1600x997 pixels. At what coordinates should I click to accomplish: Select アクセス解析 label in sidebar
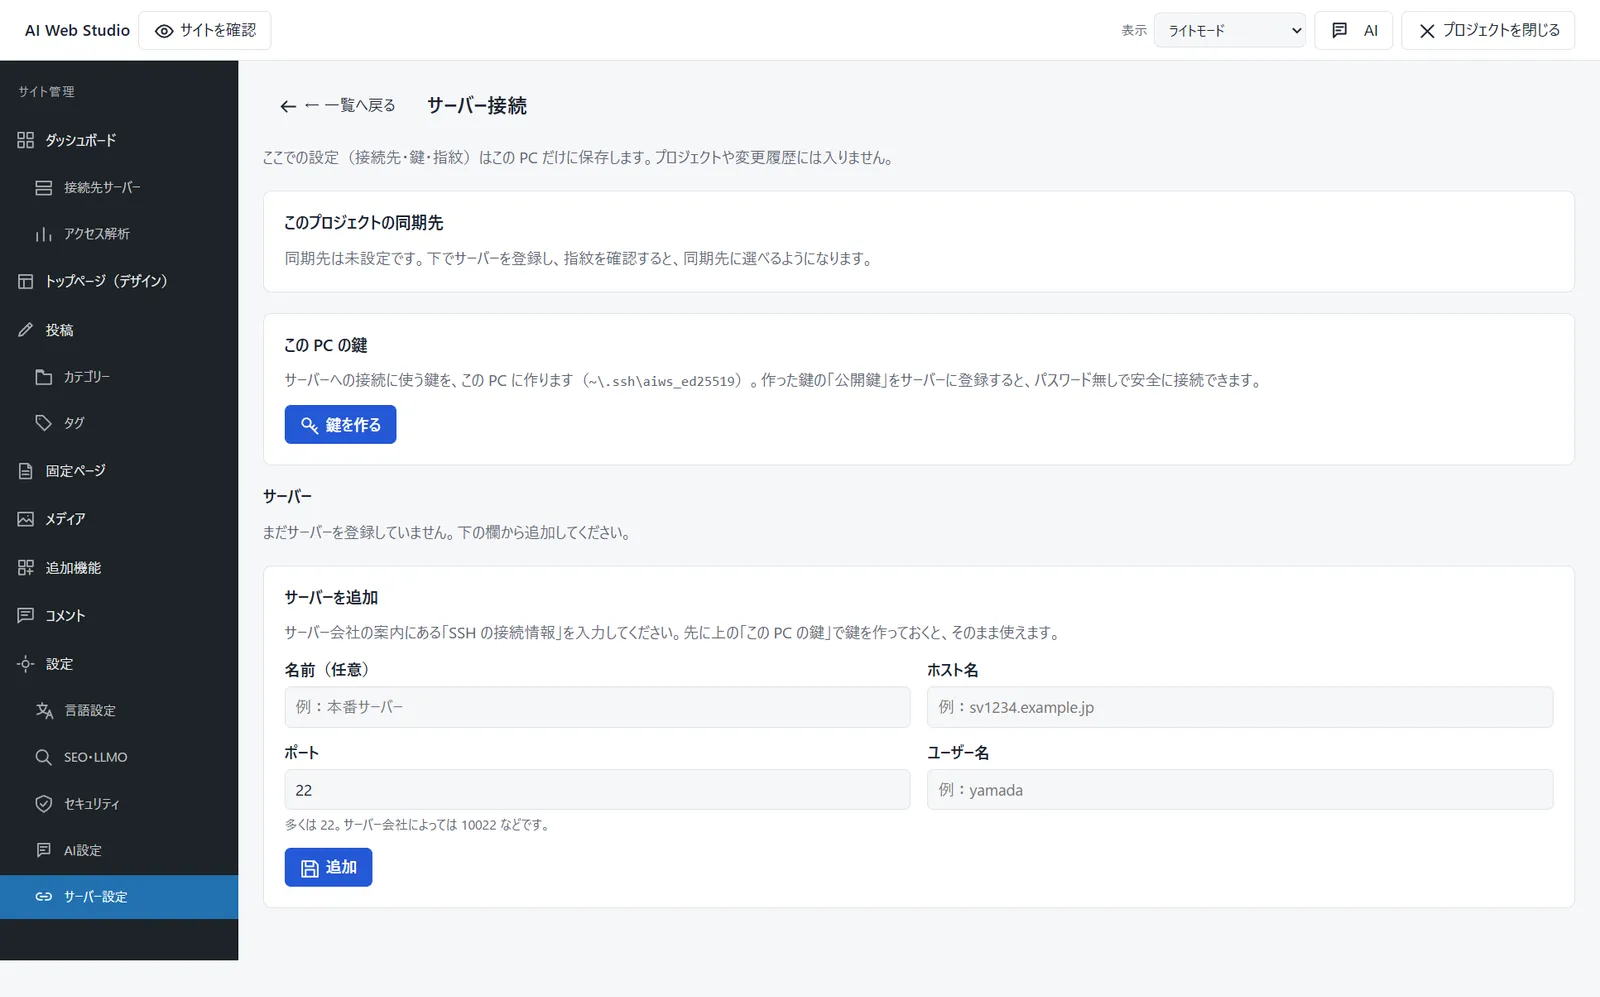[97, 234]
